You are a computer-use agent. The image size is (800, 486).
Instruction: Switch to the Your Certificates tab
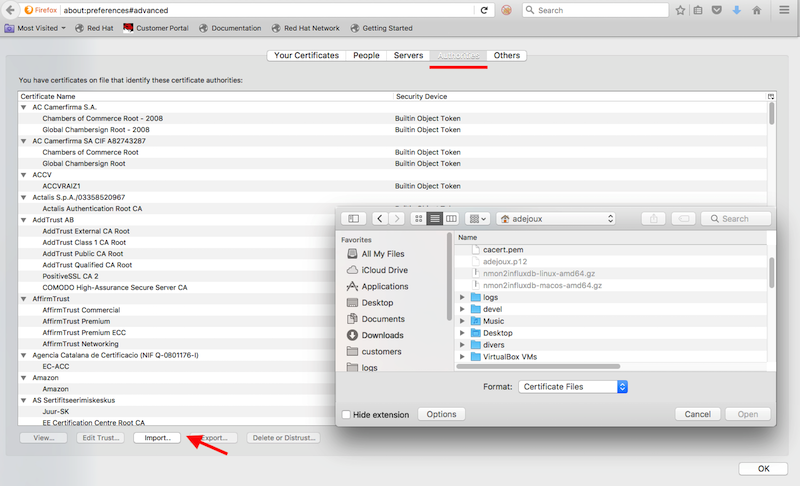click(306, 55)
